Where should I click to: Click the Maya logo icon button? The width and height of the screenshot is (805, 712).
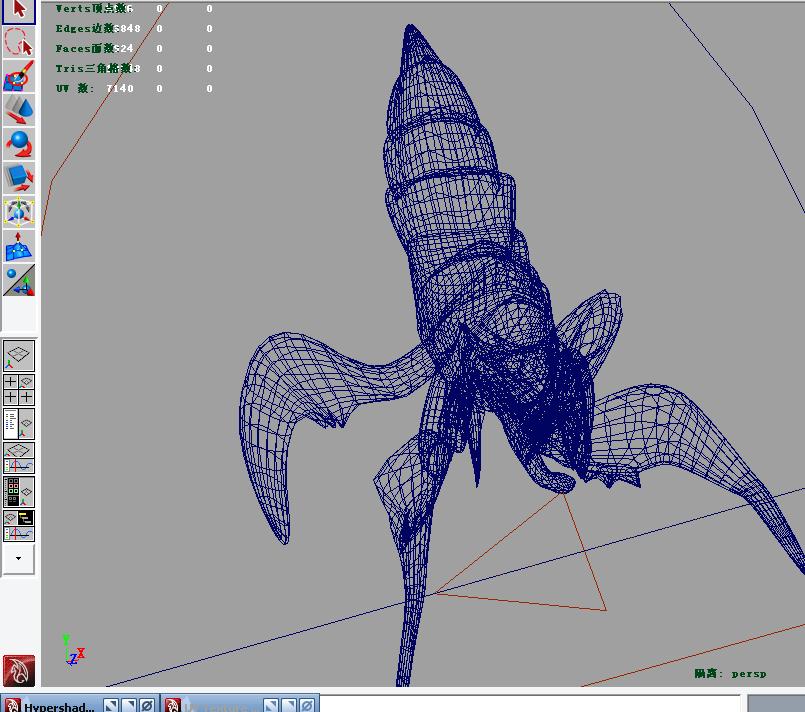click(19, 670)
